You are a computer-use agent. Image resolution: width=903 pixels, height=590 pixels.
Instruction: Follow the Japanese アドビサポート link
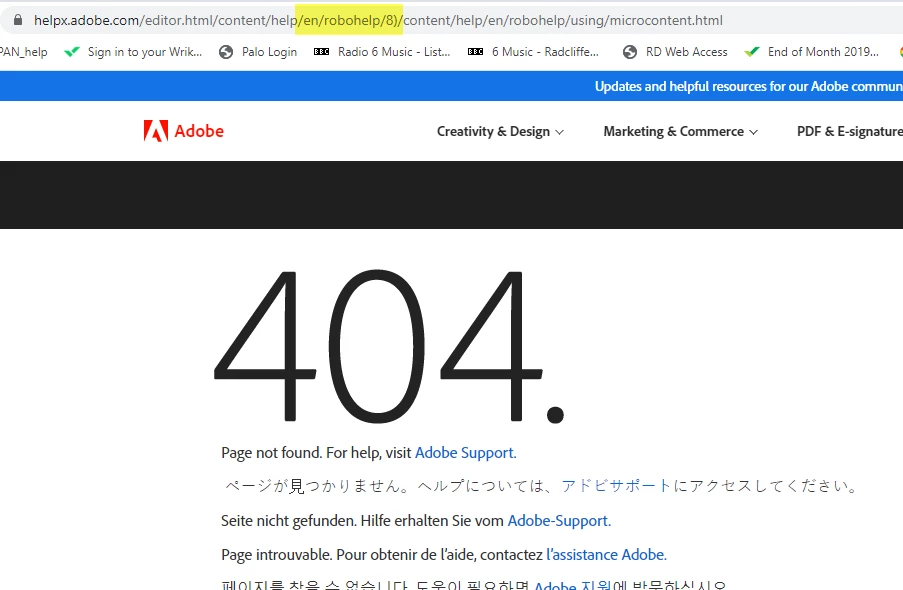[616, 486]
